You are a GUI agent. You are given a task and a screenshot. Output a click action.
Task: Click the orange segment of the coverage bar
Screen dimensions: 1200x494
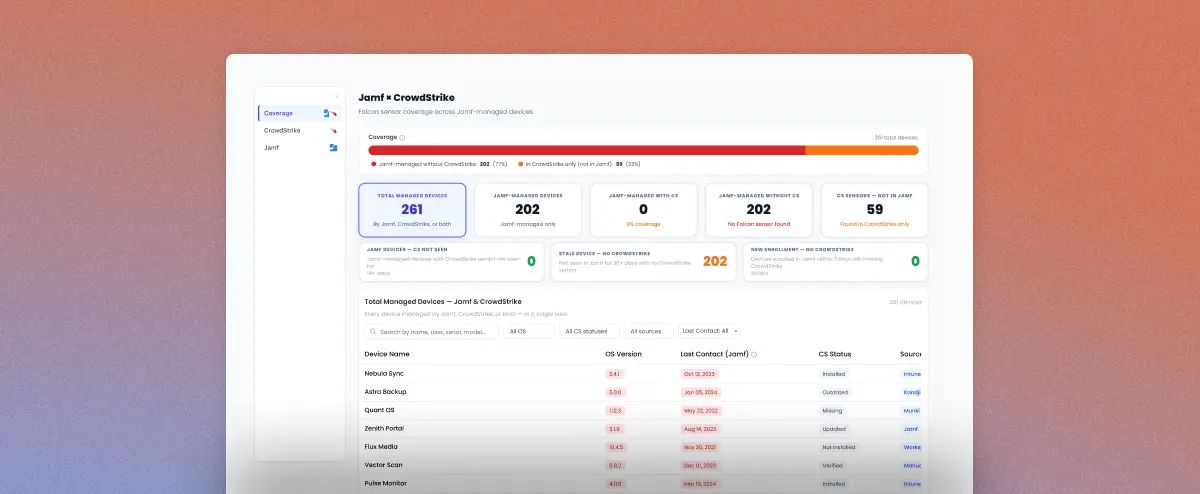862,150
